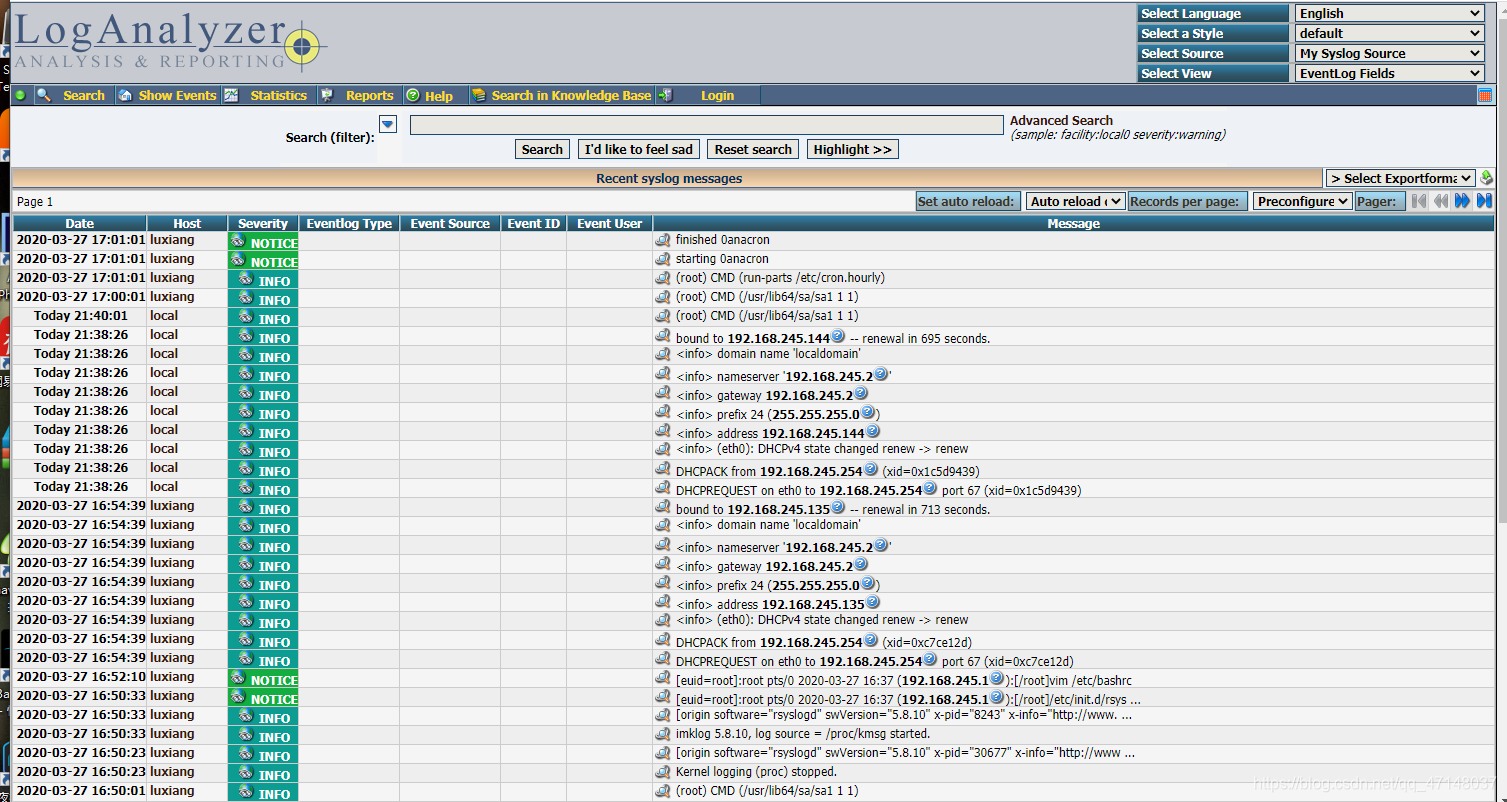Click 'Recent syslog messages' heading

(669, 179)
